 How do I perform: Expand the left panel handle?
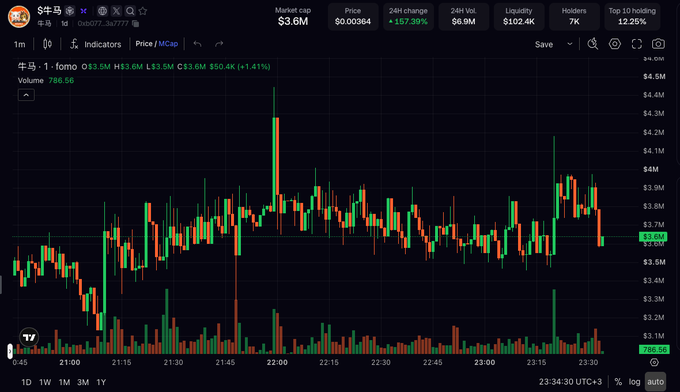(10, 351)
